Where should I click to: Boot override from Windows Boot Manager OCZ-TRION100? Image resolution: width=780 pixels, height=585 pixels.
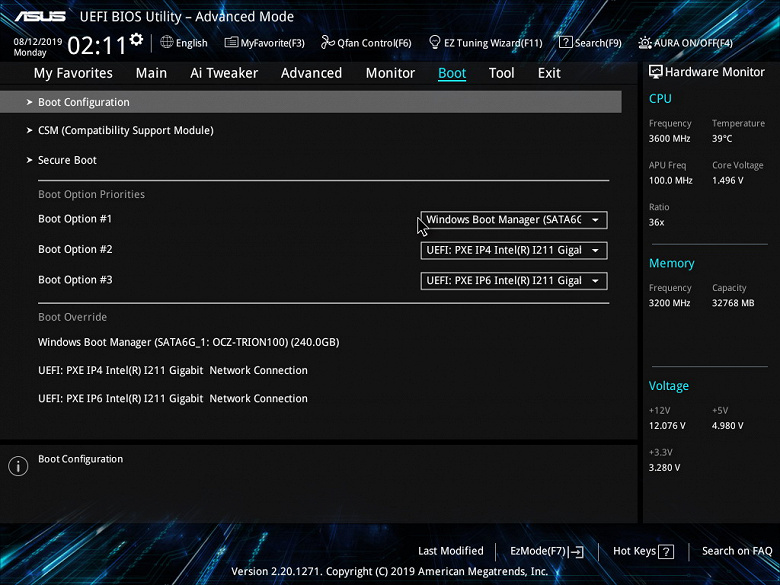coord(189,342)
